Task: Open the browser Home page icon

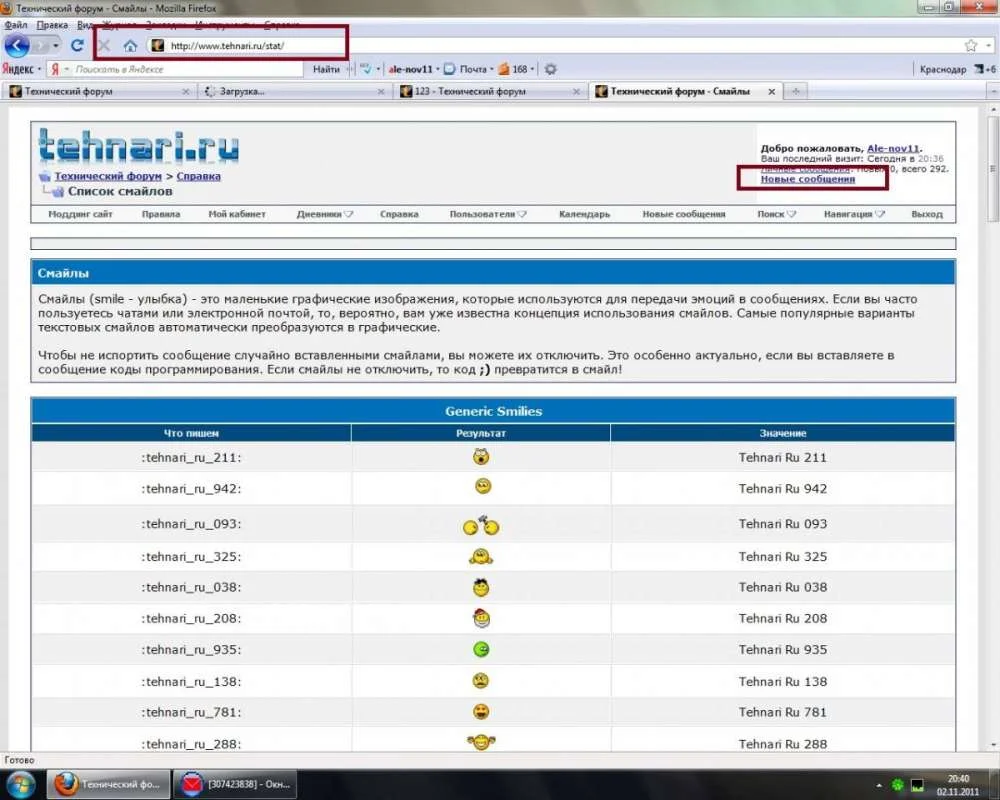Action: pyautogui.click(x=130, y=46)
